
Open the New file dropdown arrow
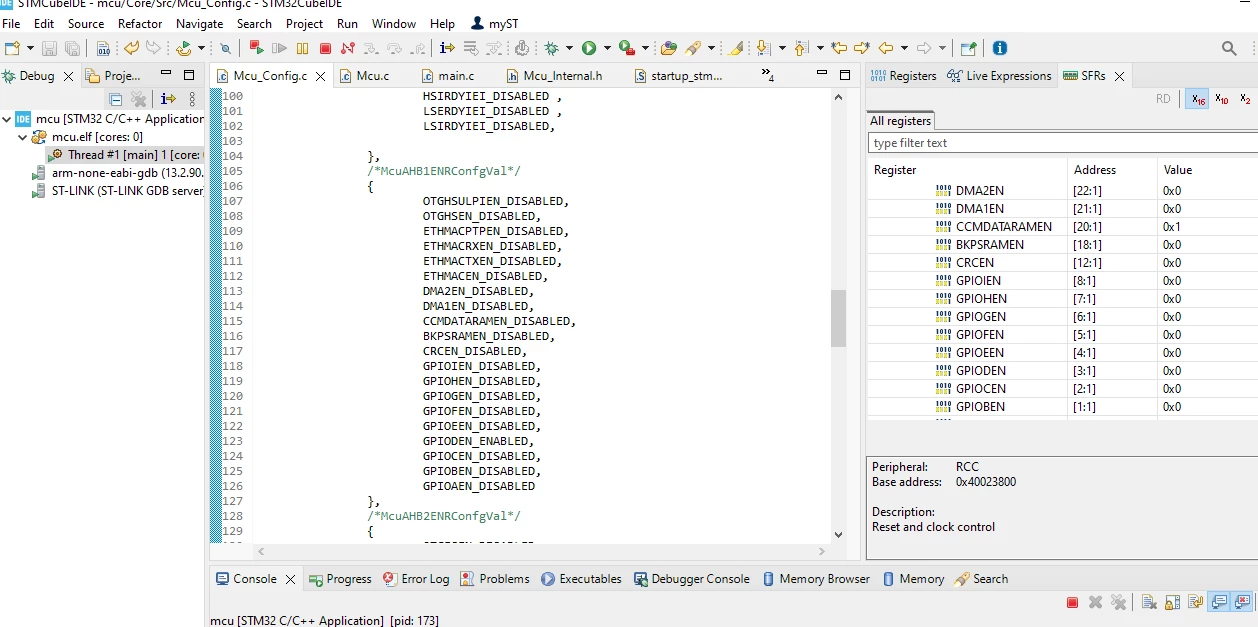point(30,48)
